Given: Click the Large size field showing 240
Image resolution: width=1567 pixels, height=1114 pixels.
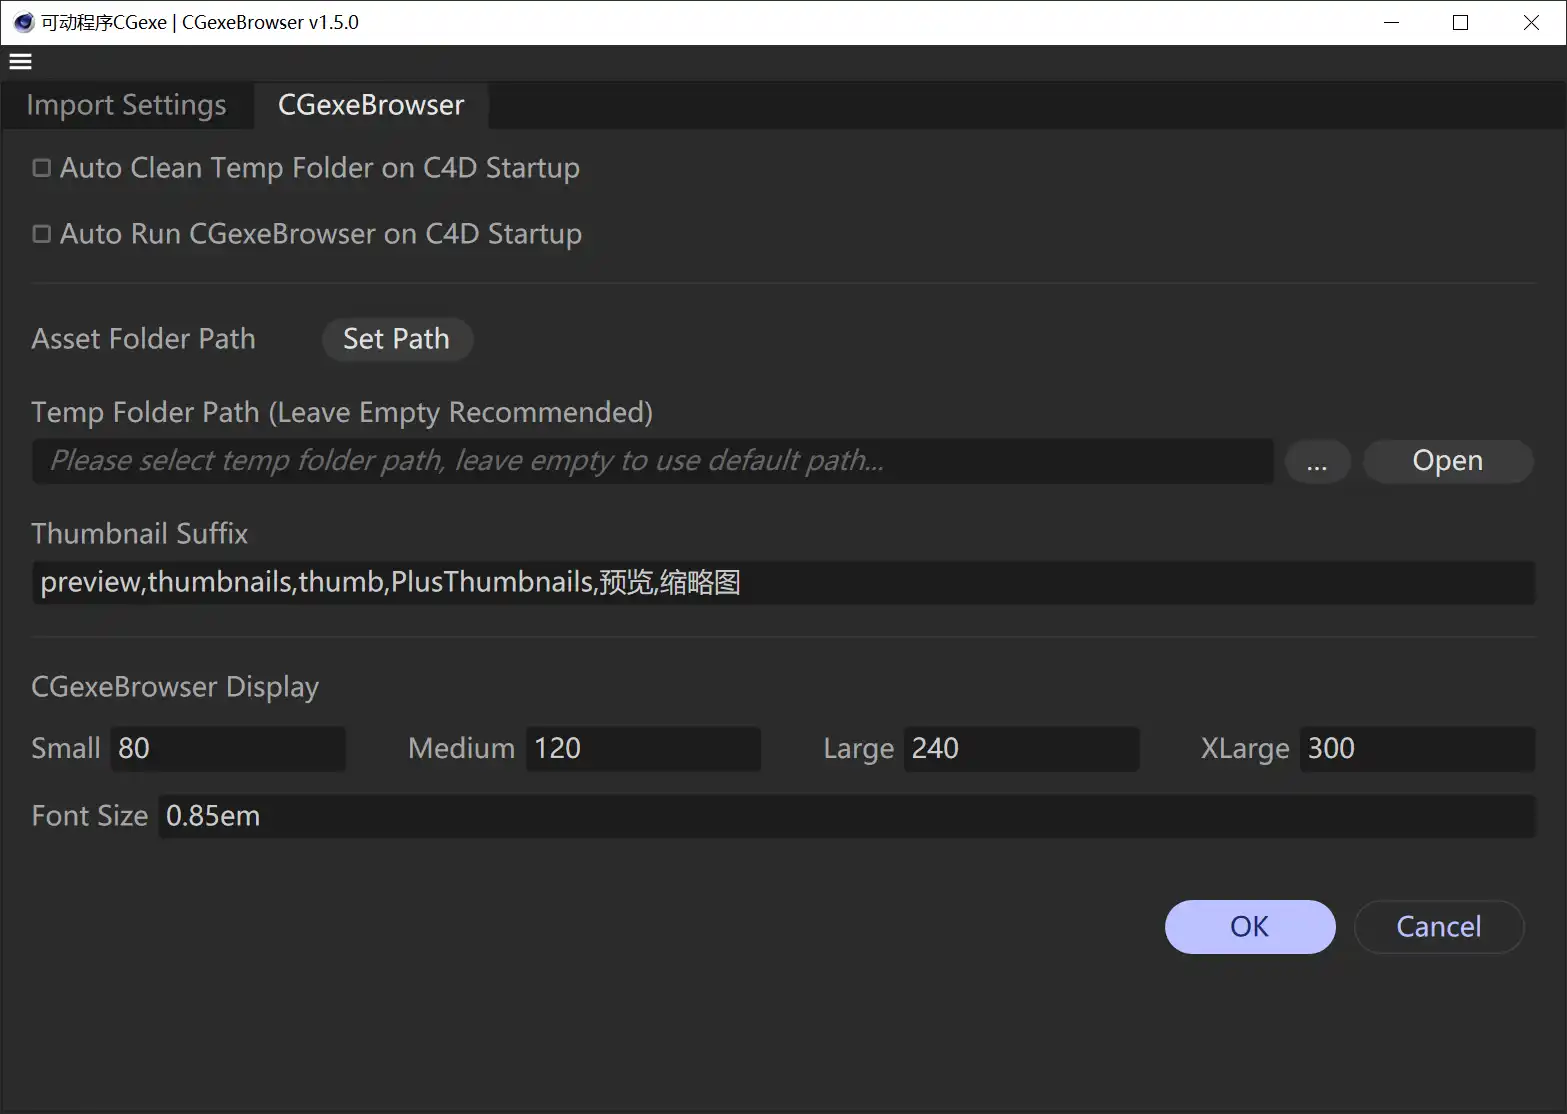Looking at the screenshot, I should [x=1021, y=749].
